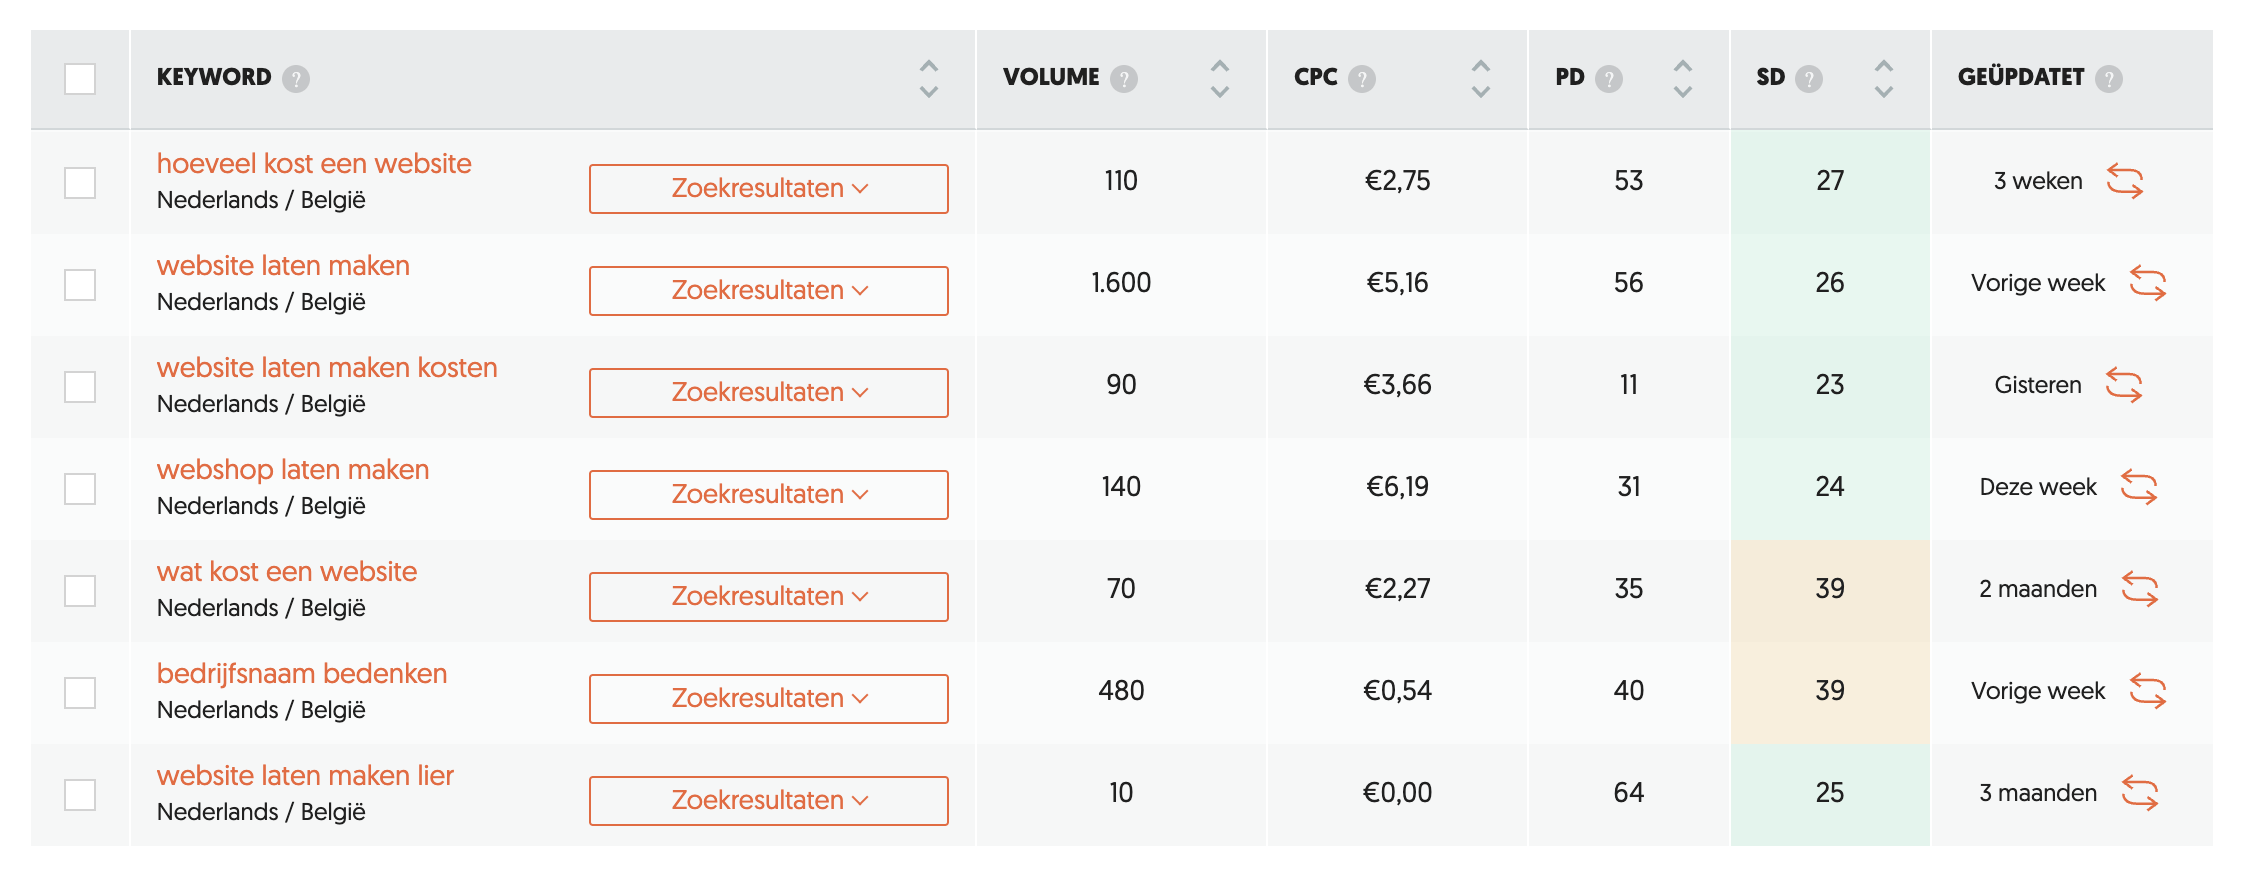
Task: Open Zoekresultaten dropdown for 'wat kost een website'
Action: coord(768,597)
